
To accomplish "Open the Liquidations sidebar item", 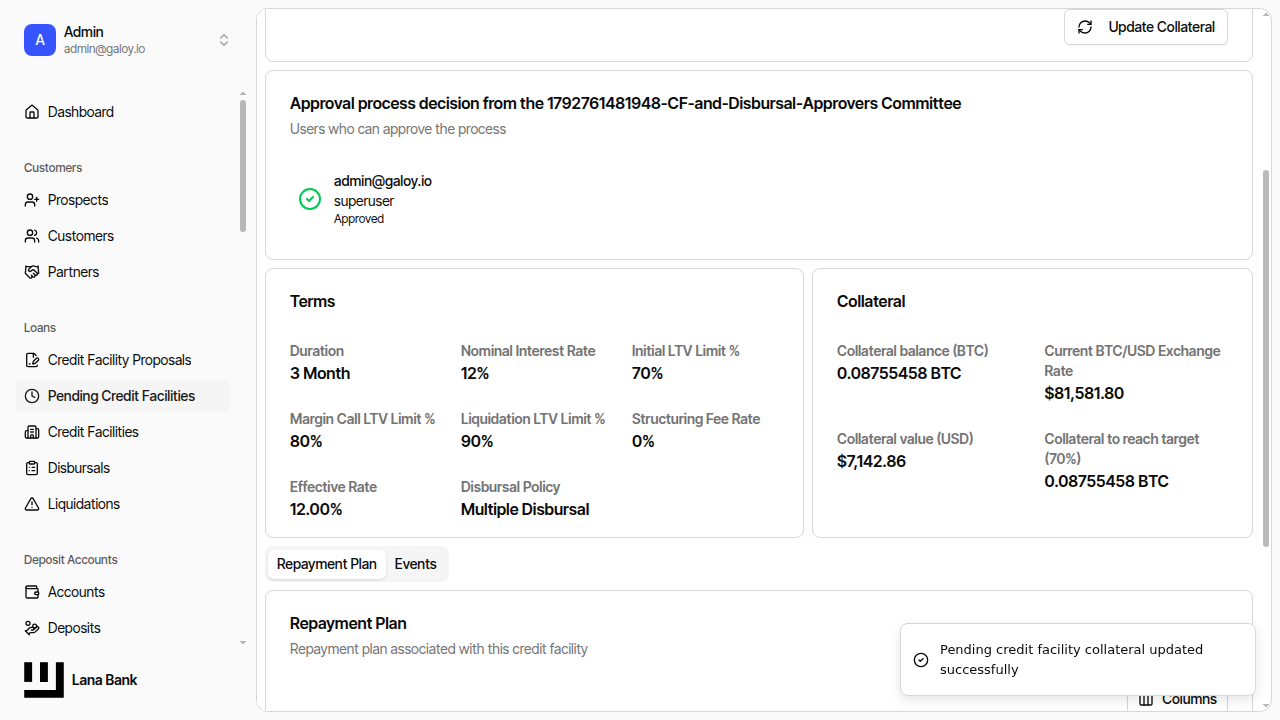I will pos(124,504).
